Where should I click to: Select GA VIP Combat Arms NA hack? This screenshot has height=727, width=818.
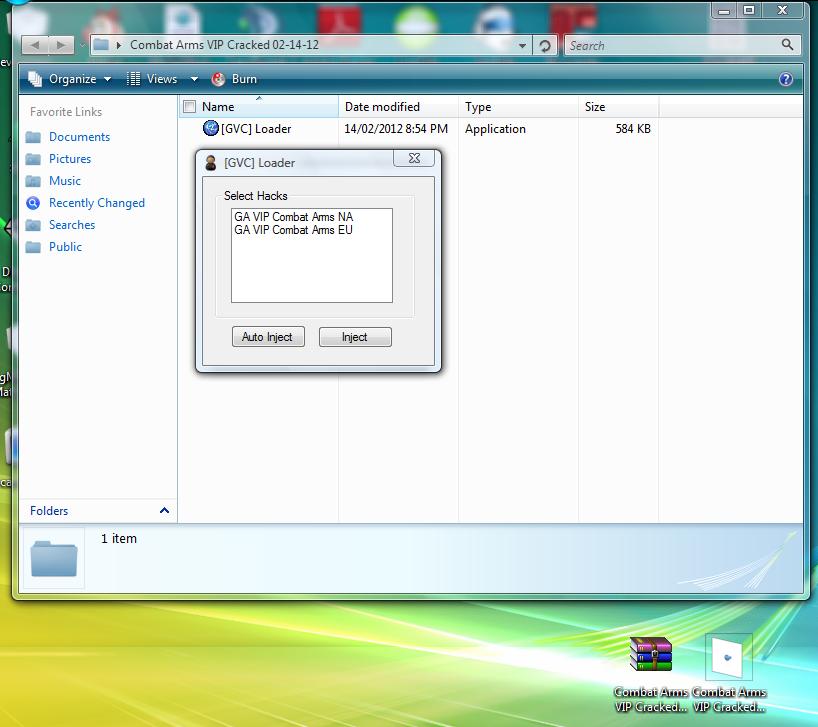[294, 216]
